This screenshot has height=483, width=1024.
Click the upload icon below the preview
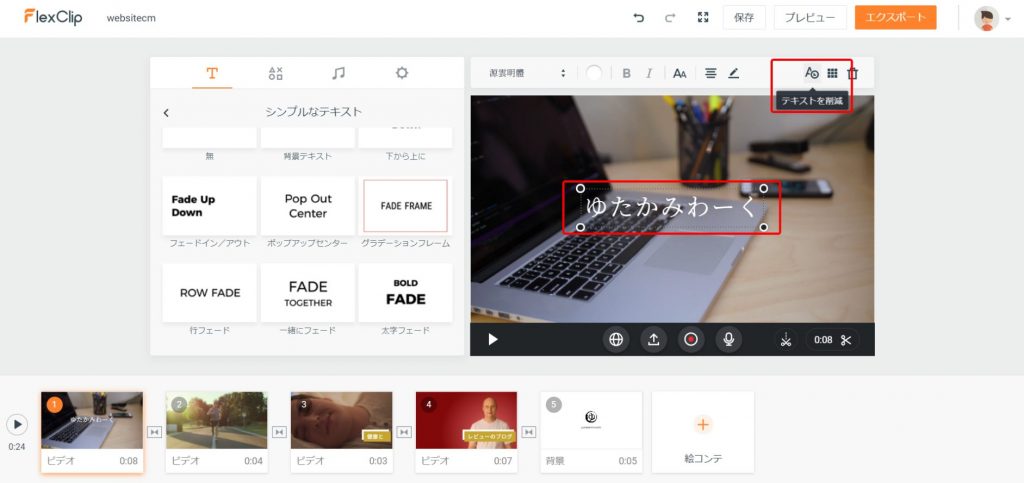point(653,339)
